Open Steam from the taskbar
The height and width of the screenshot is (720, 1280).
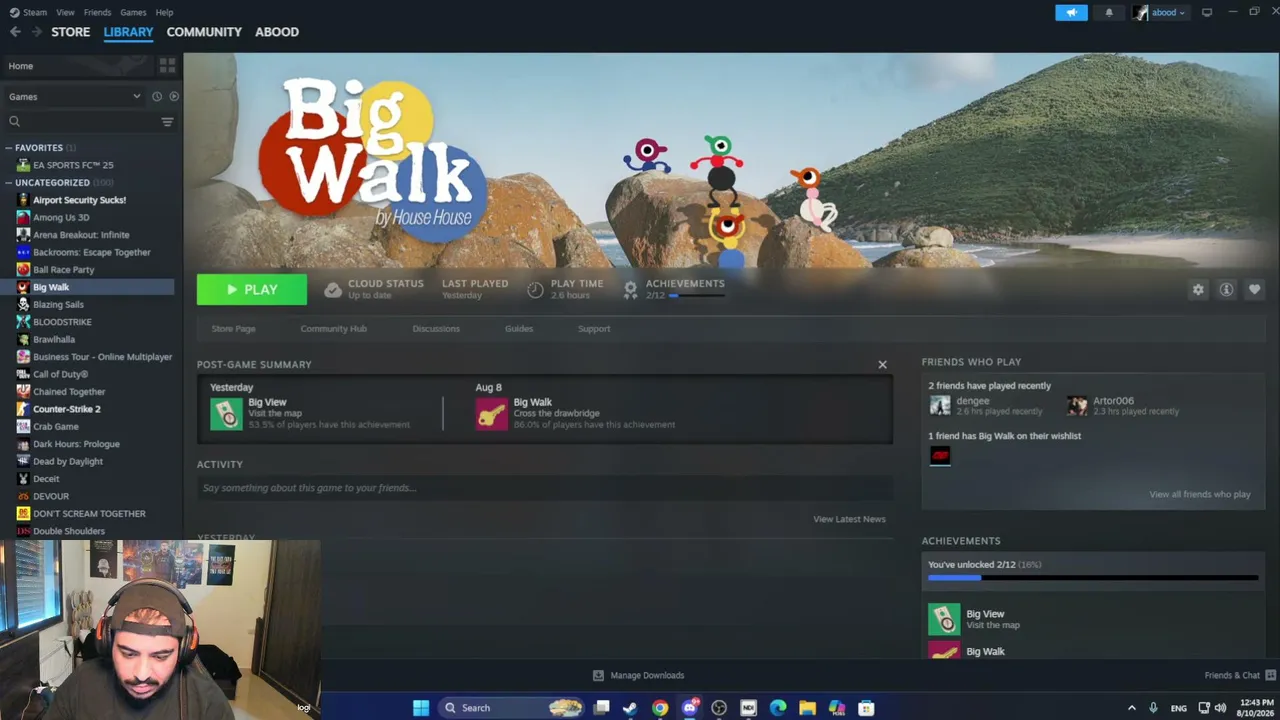click(630, 708)
